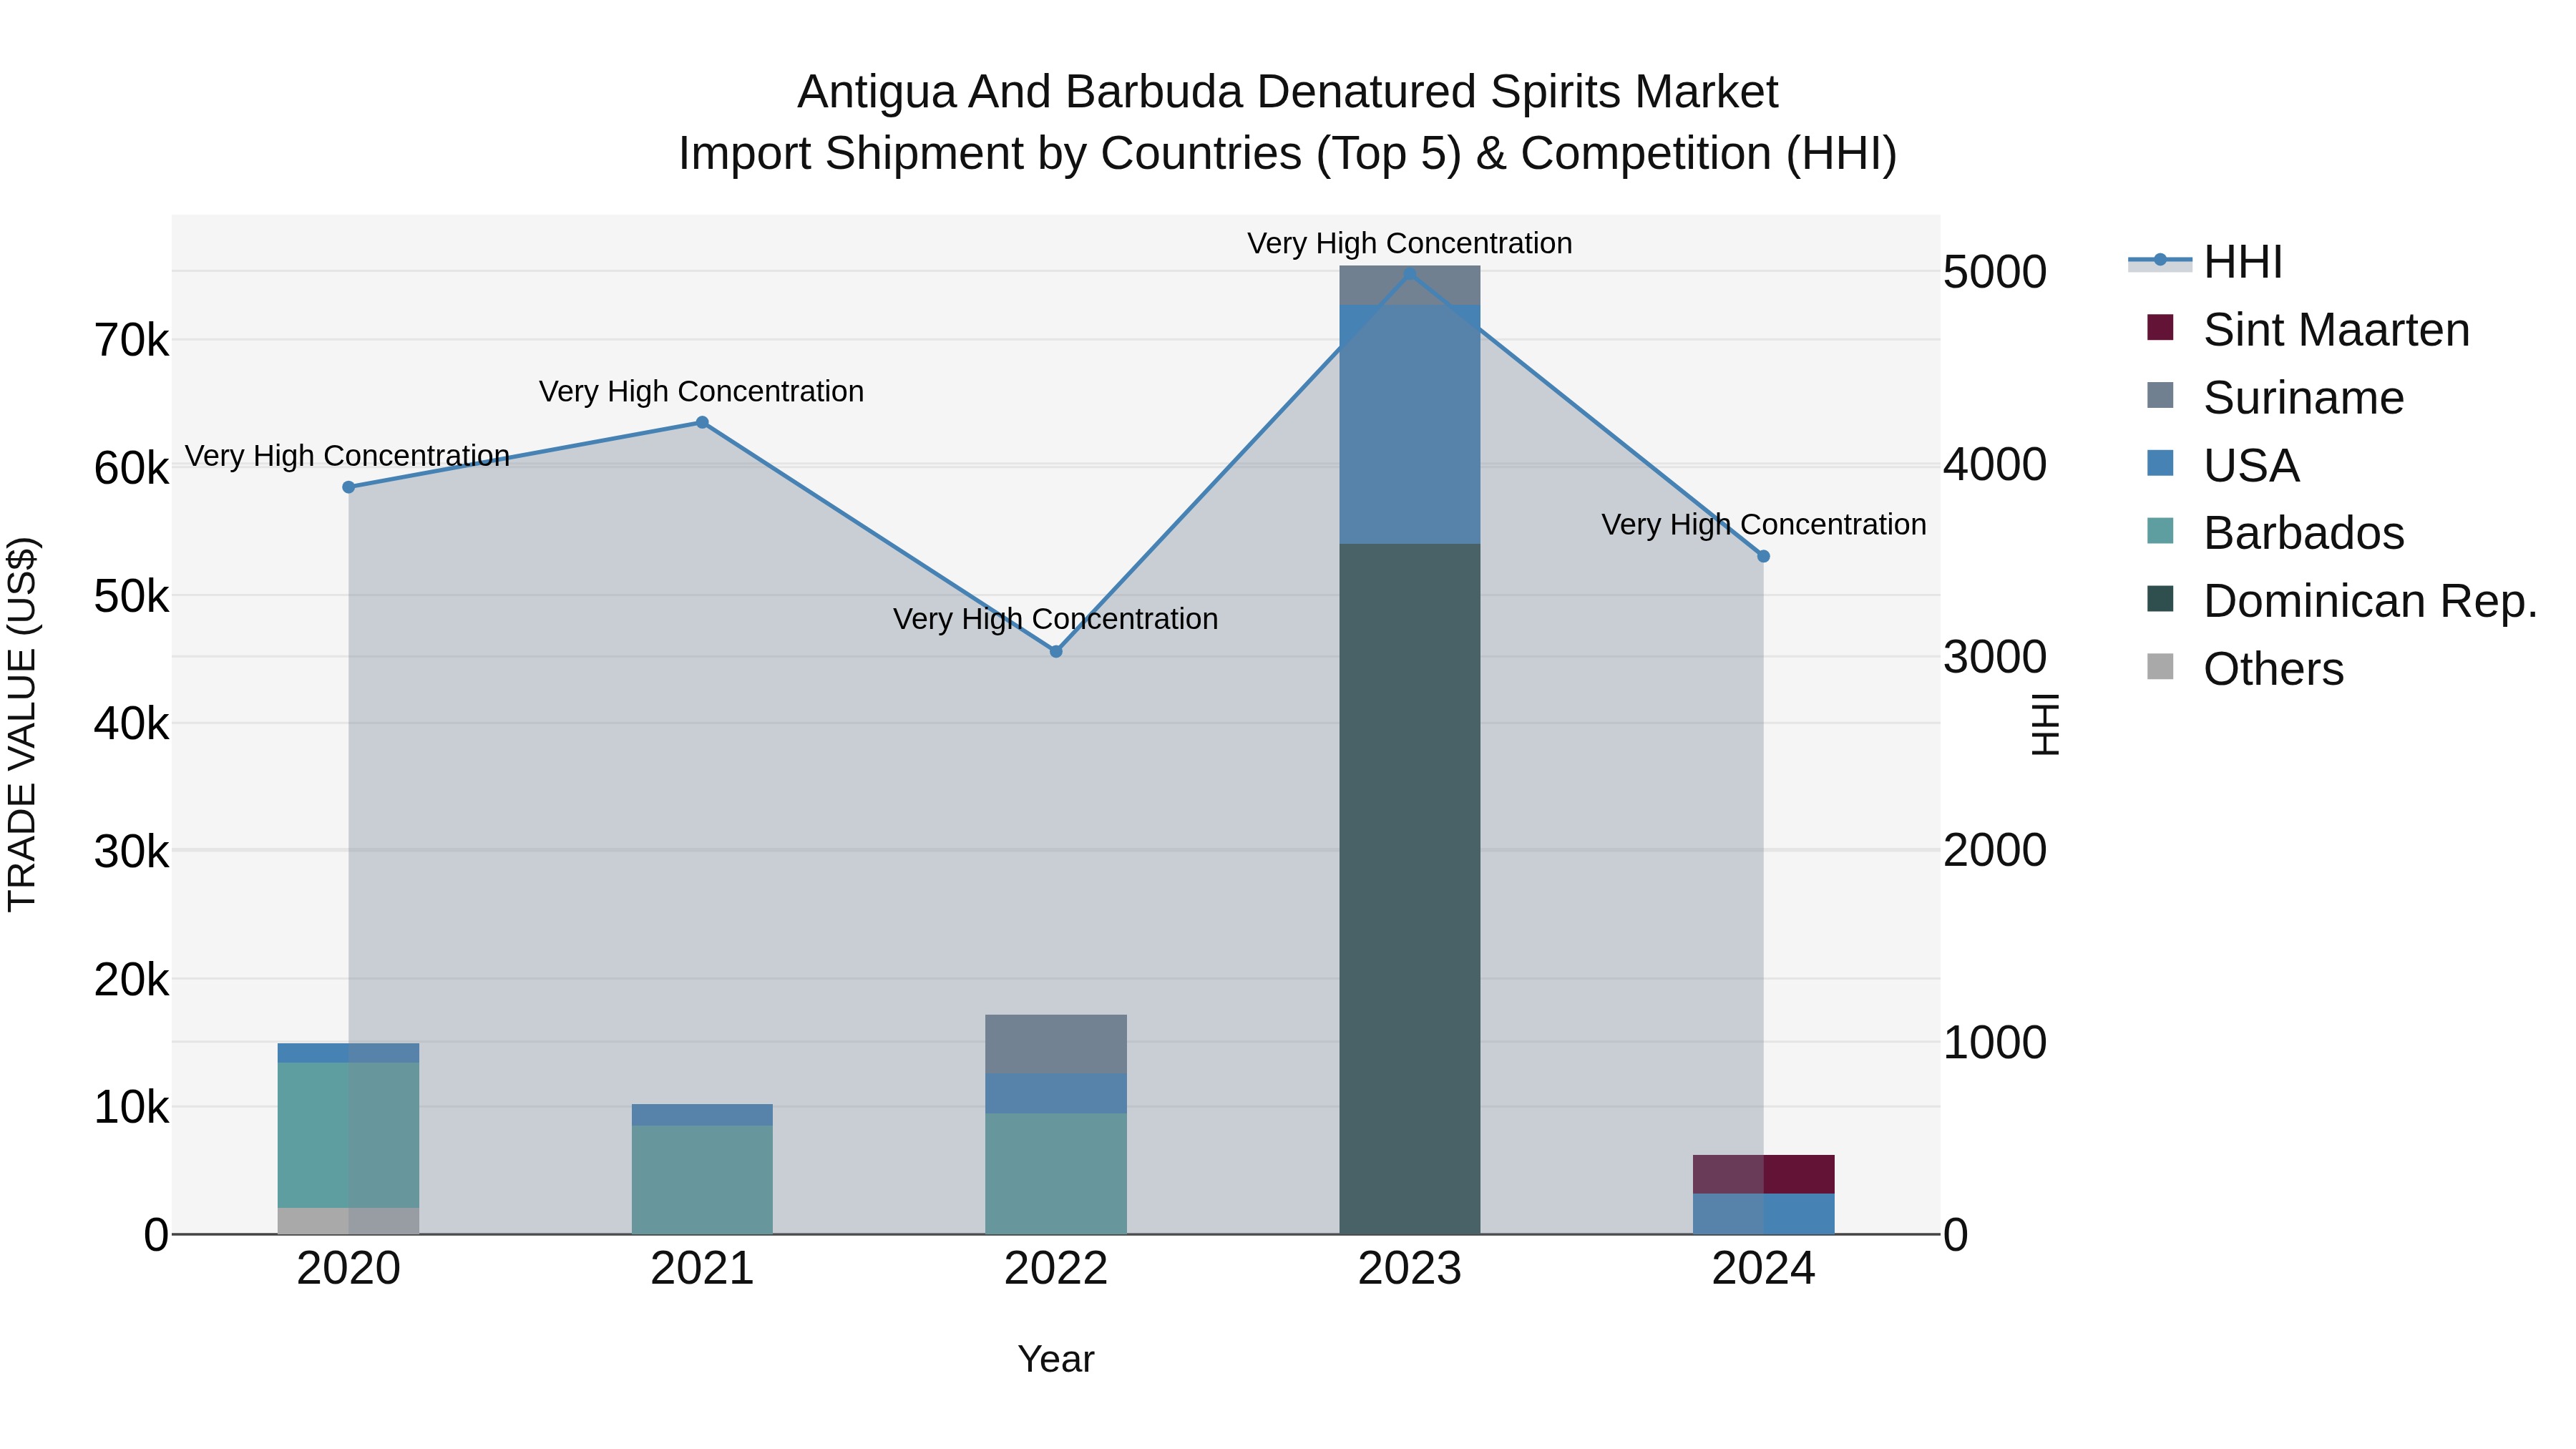2576x1449 pixels.
Task: Click the Dominican Rep. dark green swatch
Action: point(2160,598)
